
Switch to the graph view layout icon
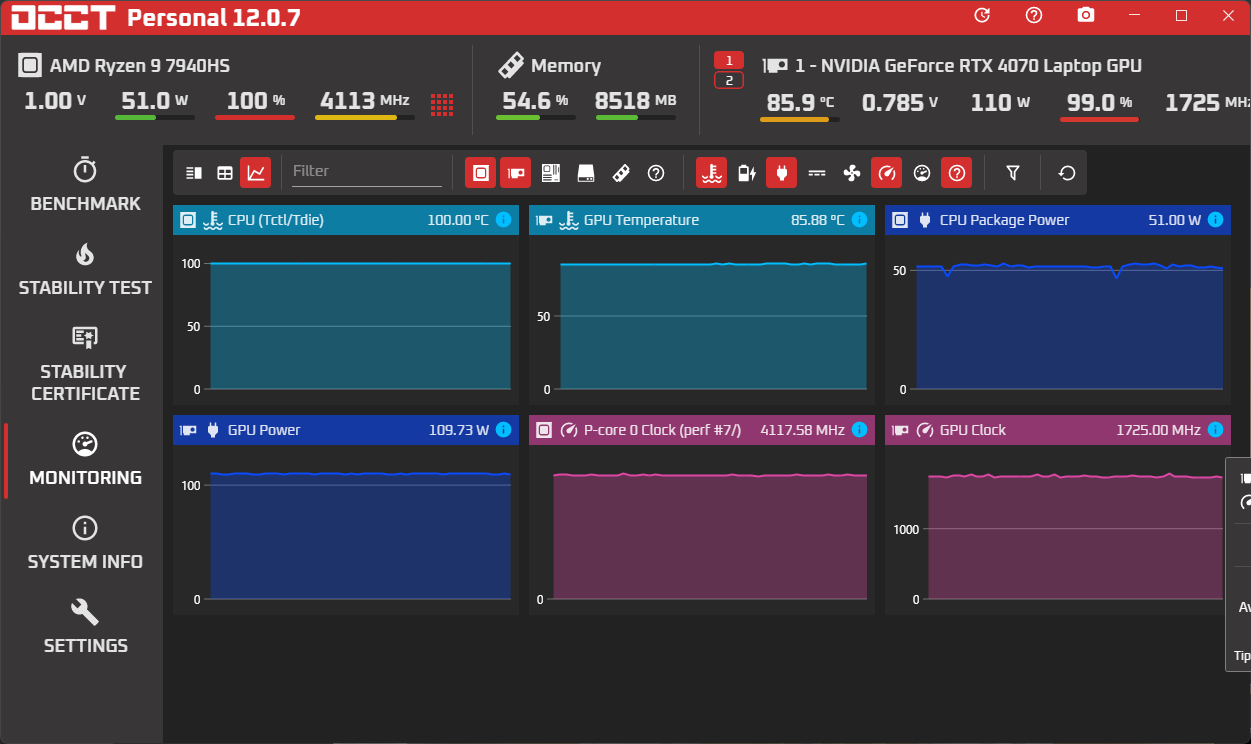[x=256, y=173]
